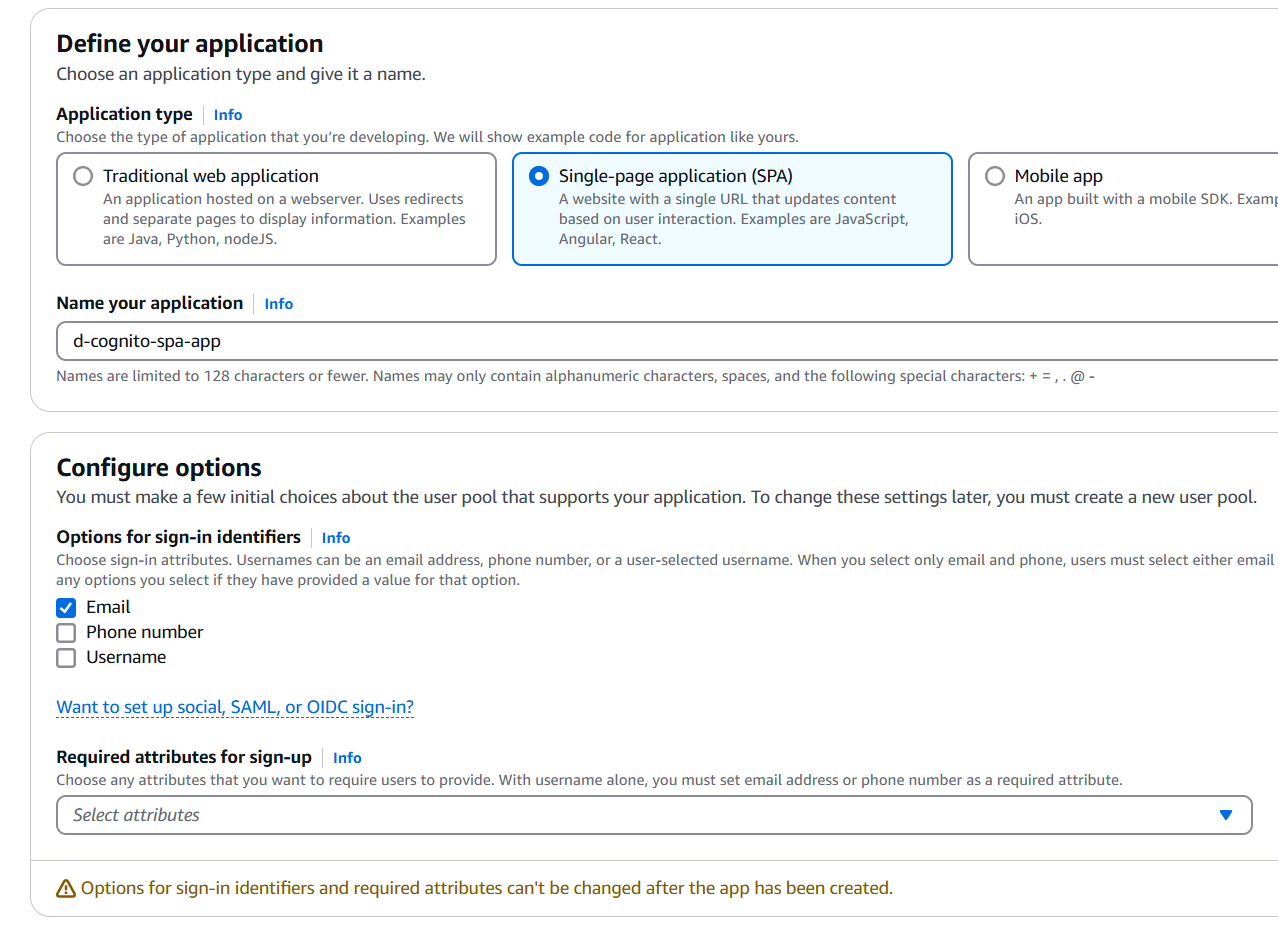The image size is (1278, 926).
Task: Click the warning triangle icon
Action: pyautogui.click(x=66, y=888)
